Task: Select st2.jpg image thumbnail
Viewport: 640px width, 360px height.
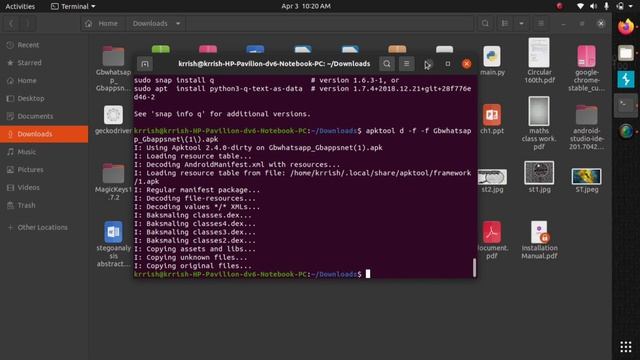Action: coord(492,177)
